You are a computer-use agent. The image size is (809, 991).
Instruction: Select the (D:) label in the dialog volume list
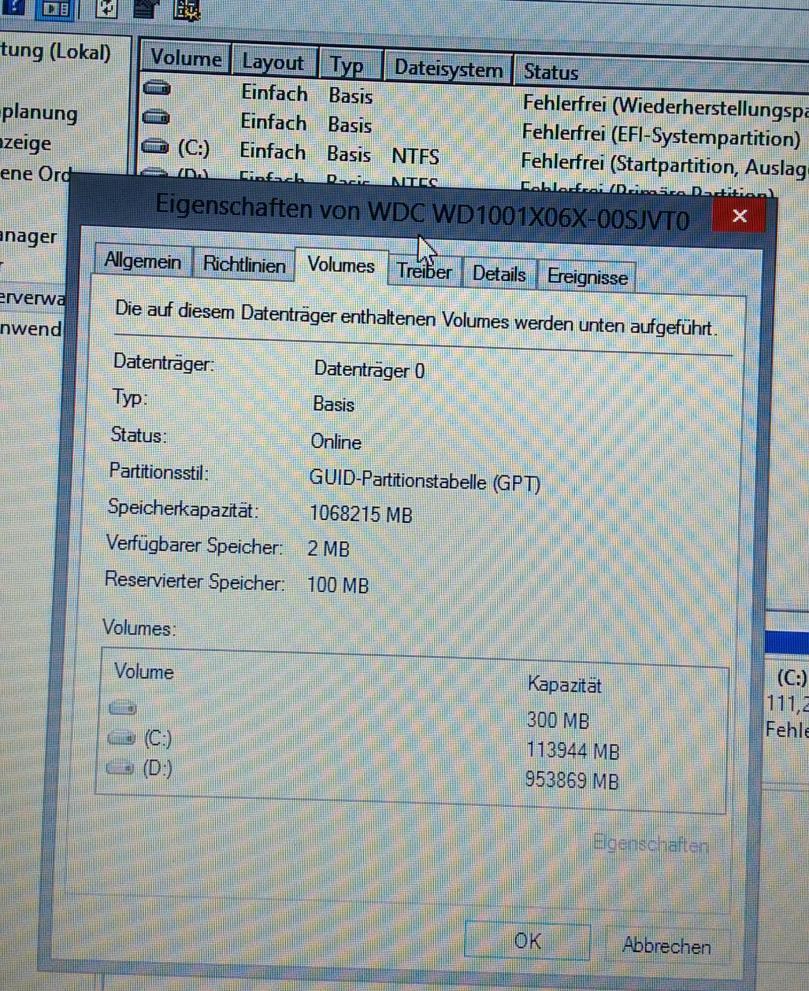(157, 769)
